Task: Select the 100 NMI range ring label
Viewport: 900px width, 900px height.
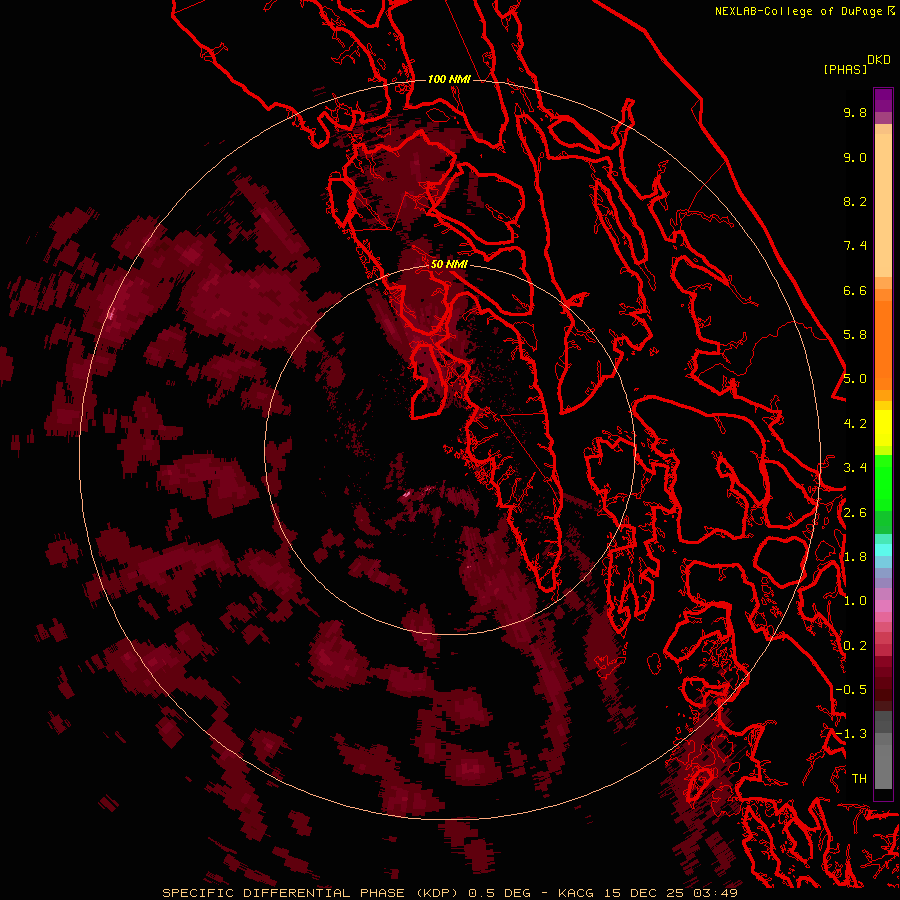Action: pos(449,79)
